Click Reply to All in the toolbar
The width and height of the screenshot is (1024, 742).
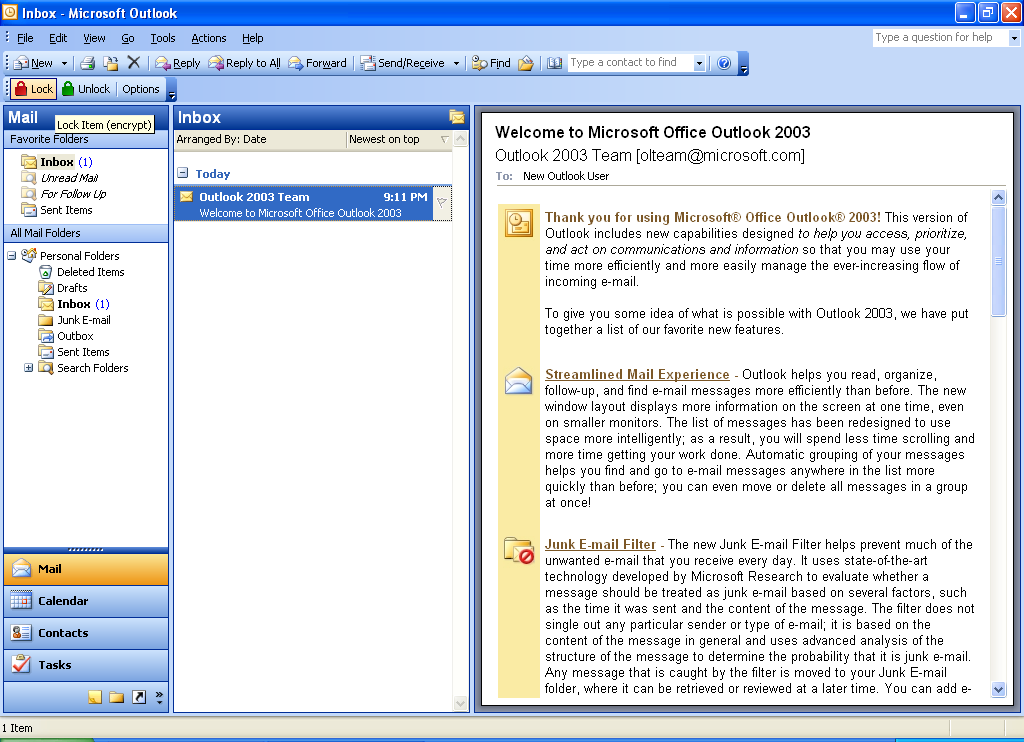click(x=244, y=63)
